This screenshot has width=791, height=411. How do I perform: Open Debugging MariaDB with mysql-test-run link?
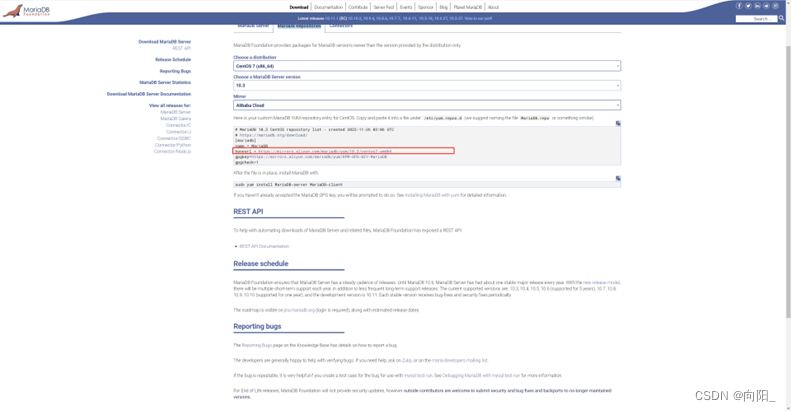pyautogui.click(x=481, y=376)
